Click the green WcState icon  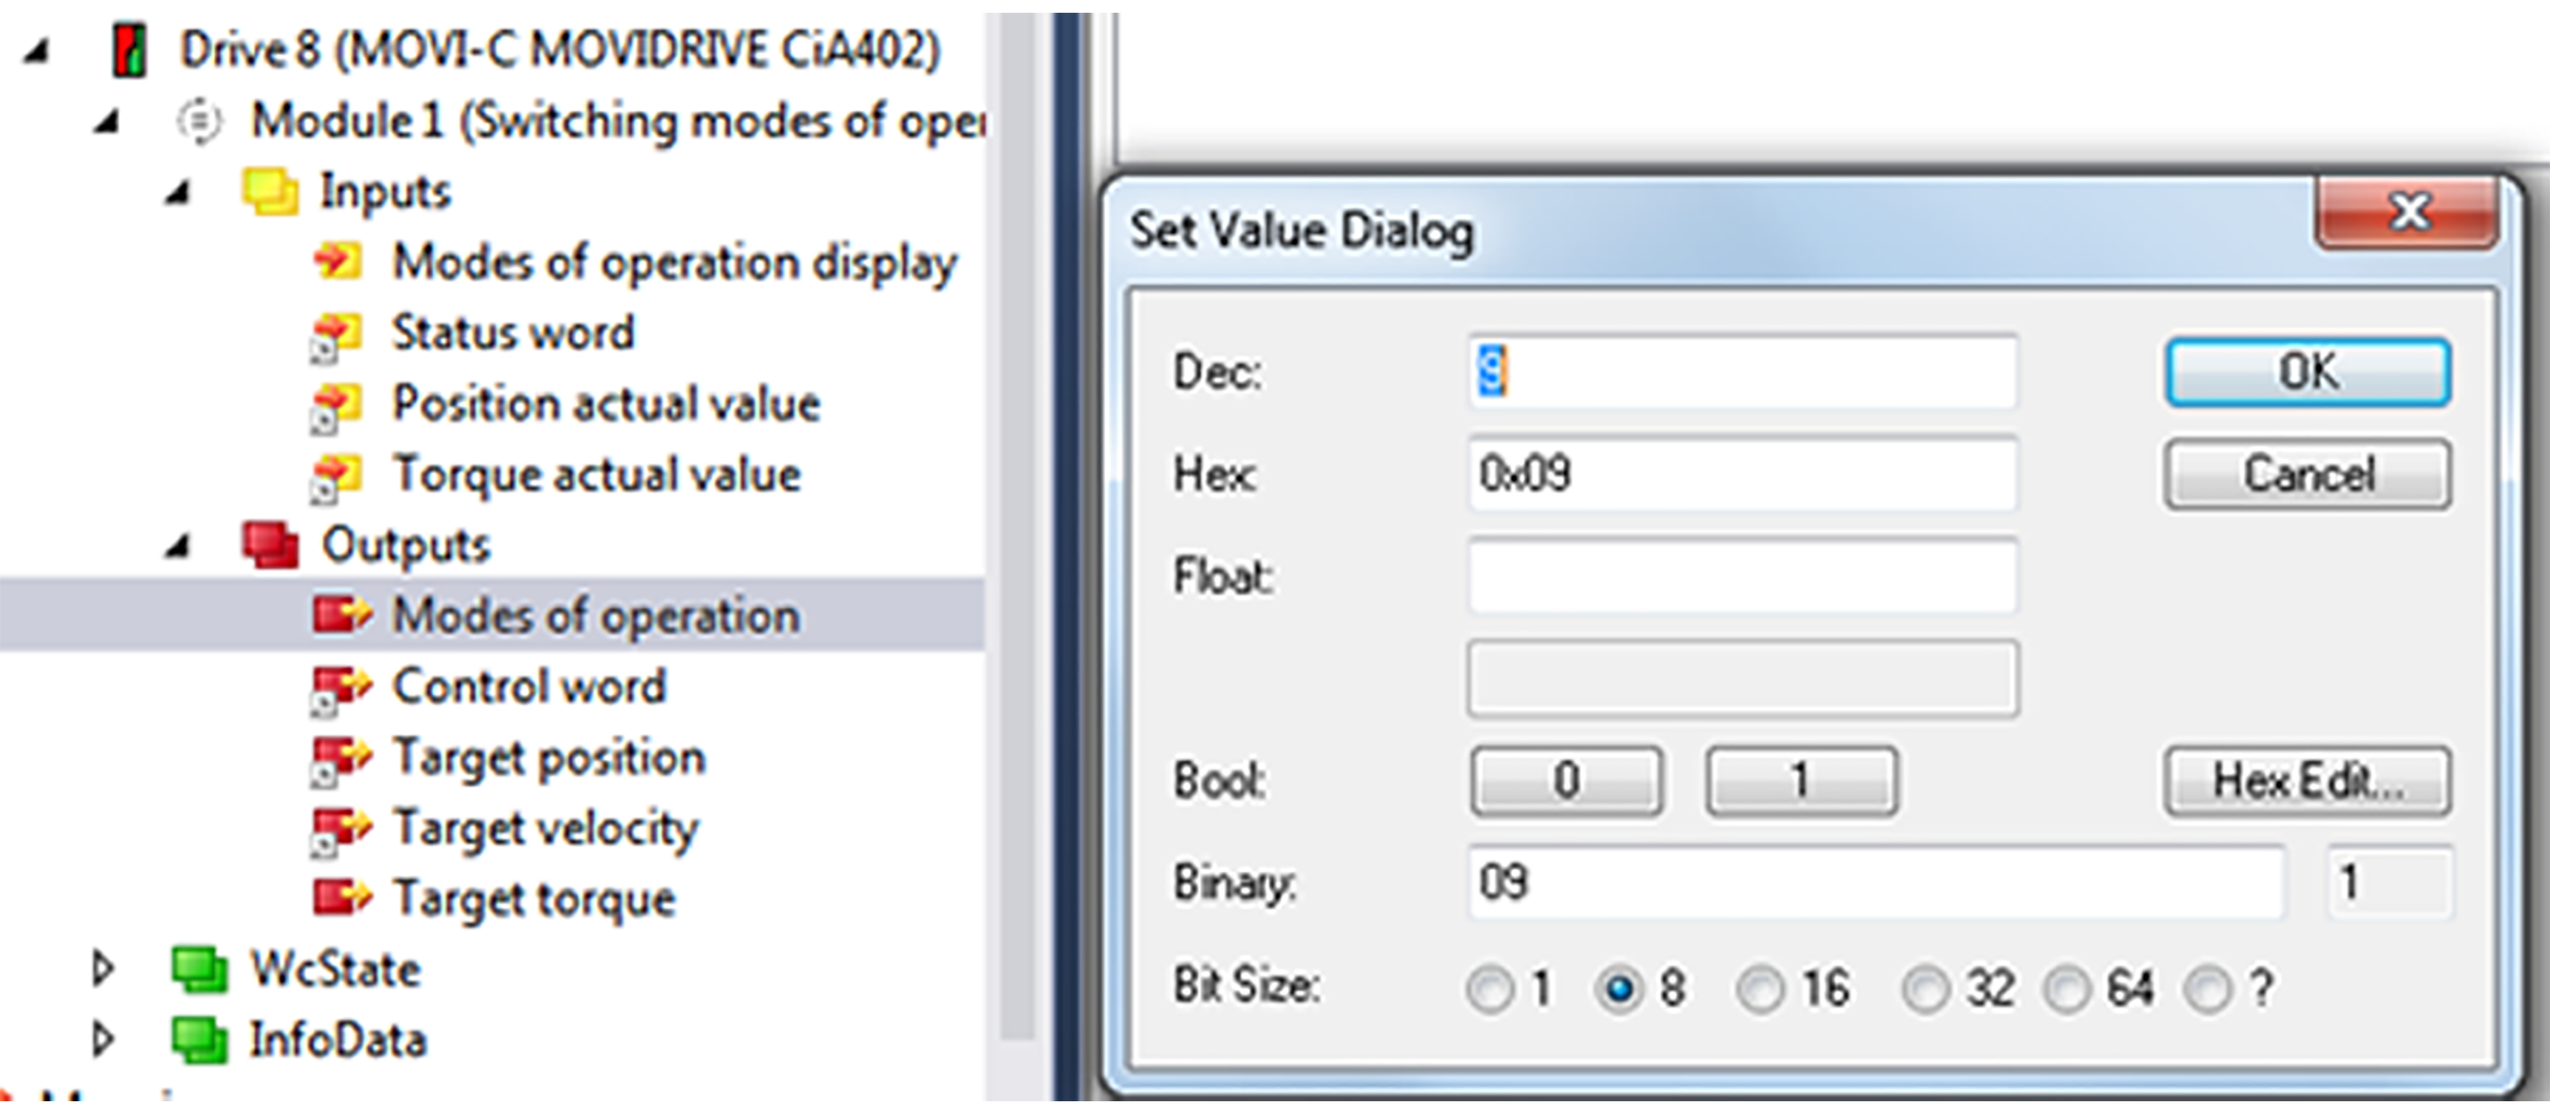[x=199, y=969]
